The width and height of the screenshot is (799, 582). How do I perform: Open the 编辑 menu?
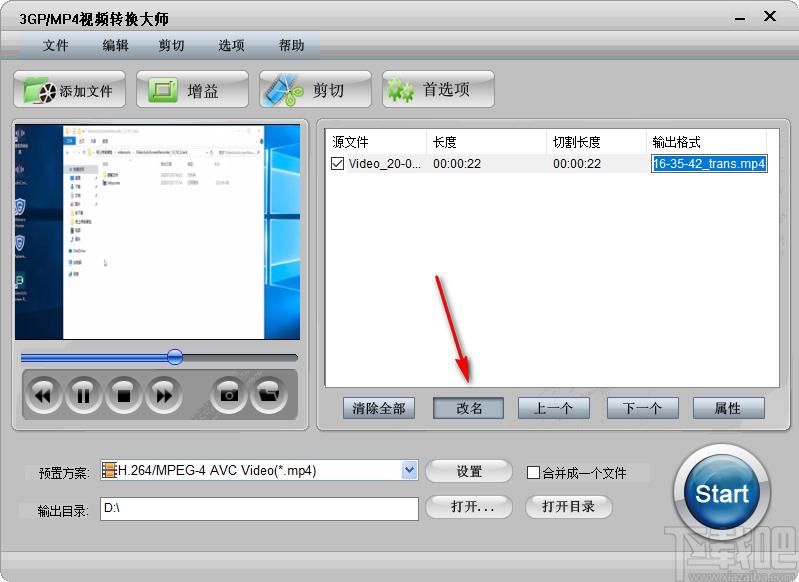click(x=116, y=45)
